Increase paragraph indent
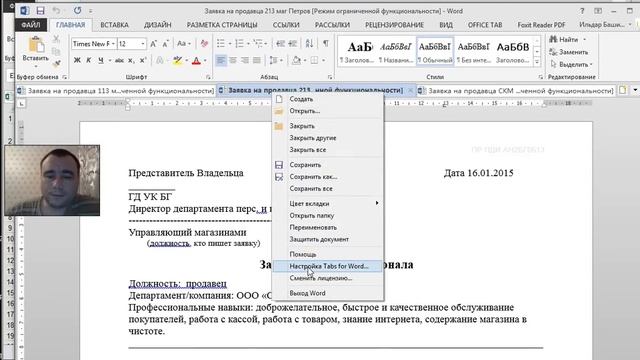This screenshot has width=640, height=360. (x=293, y=43)
